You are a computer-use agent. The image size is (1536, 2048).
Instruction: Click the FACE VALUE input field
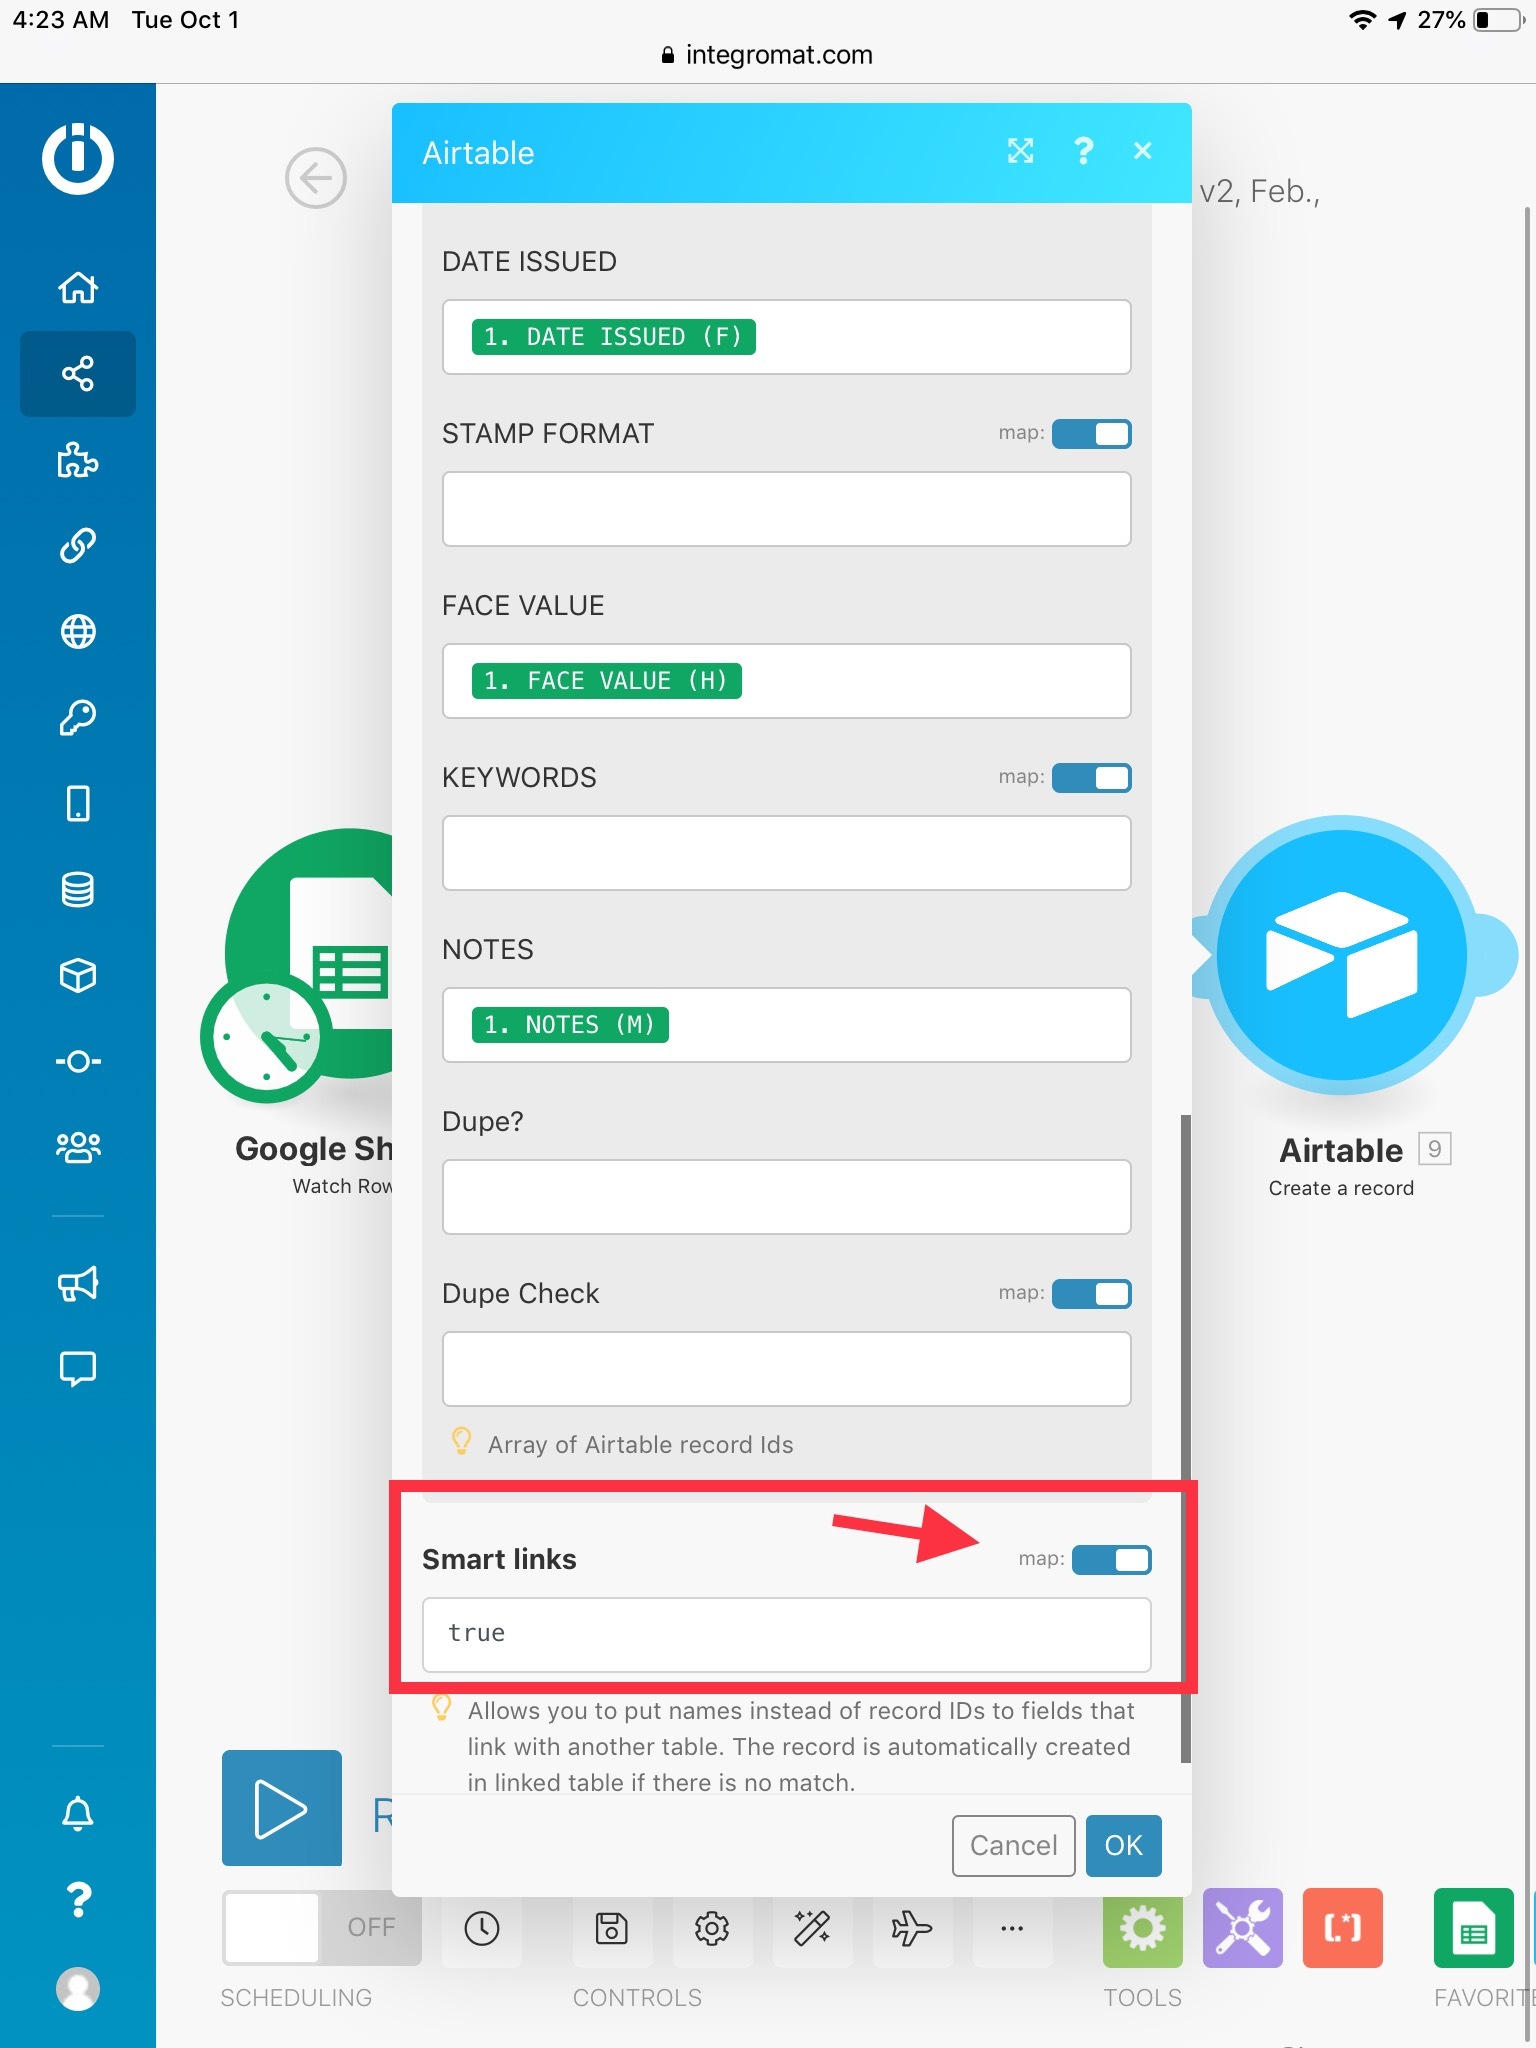tap(787, 681)
